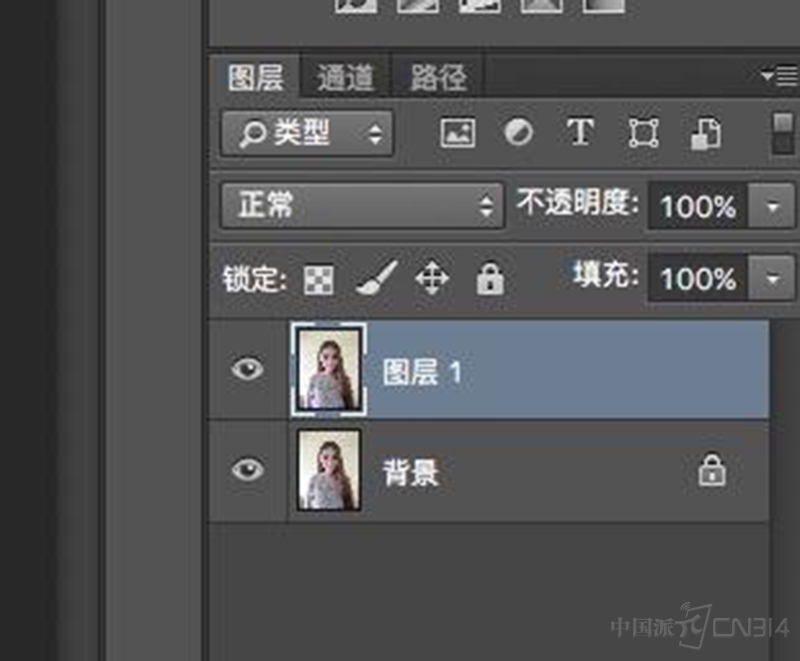Screen dimensions: 800x661
Task: Open the 填充 value dropdown arrow
Action: click(x=775, y=278)
